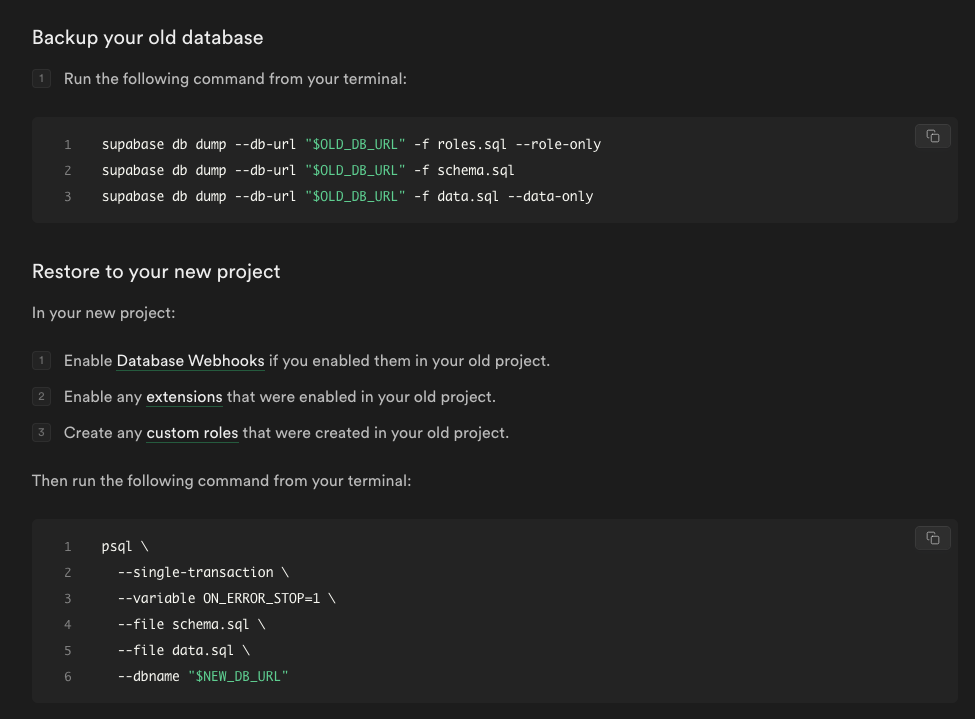Click step 1 badge beside Database Webhooks instruction
975x719 pixels.
click(x=41, y=360)
